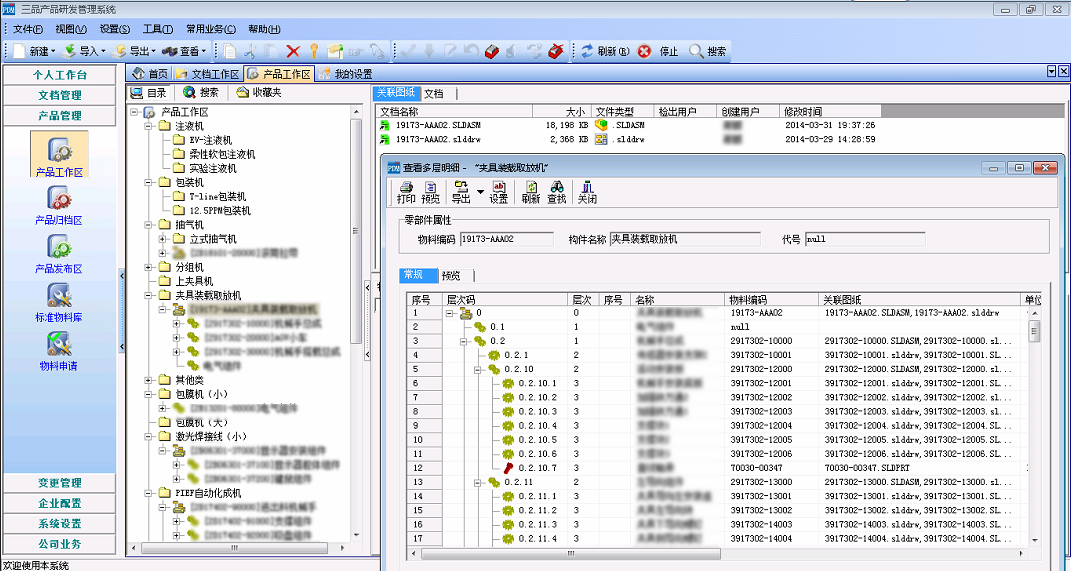Open the 工具 menu
This screenshot has width=1071, height=571.
[157, 29]
